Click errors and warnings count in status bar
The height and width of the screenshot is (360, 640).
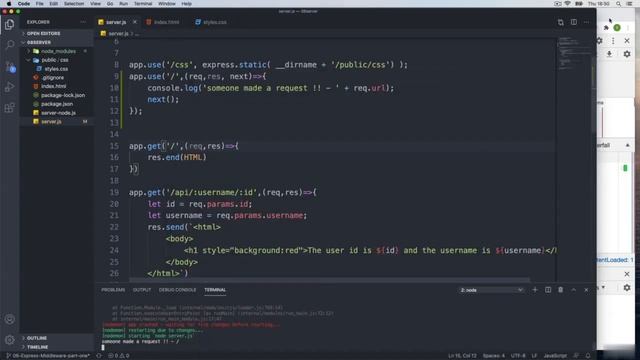pyautogui.click(x=119, y=356)
